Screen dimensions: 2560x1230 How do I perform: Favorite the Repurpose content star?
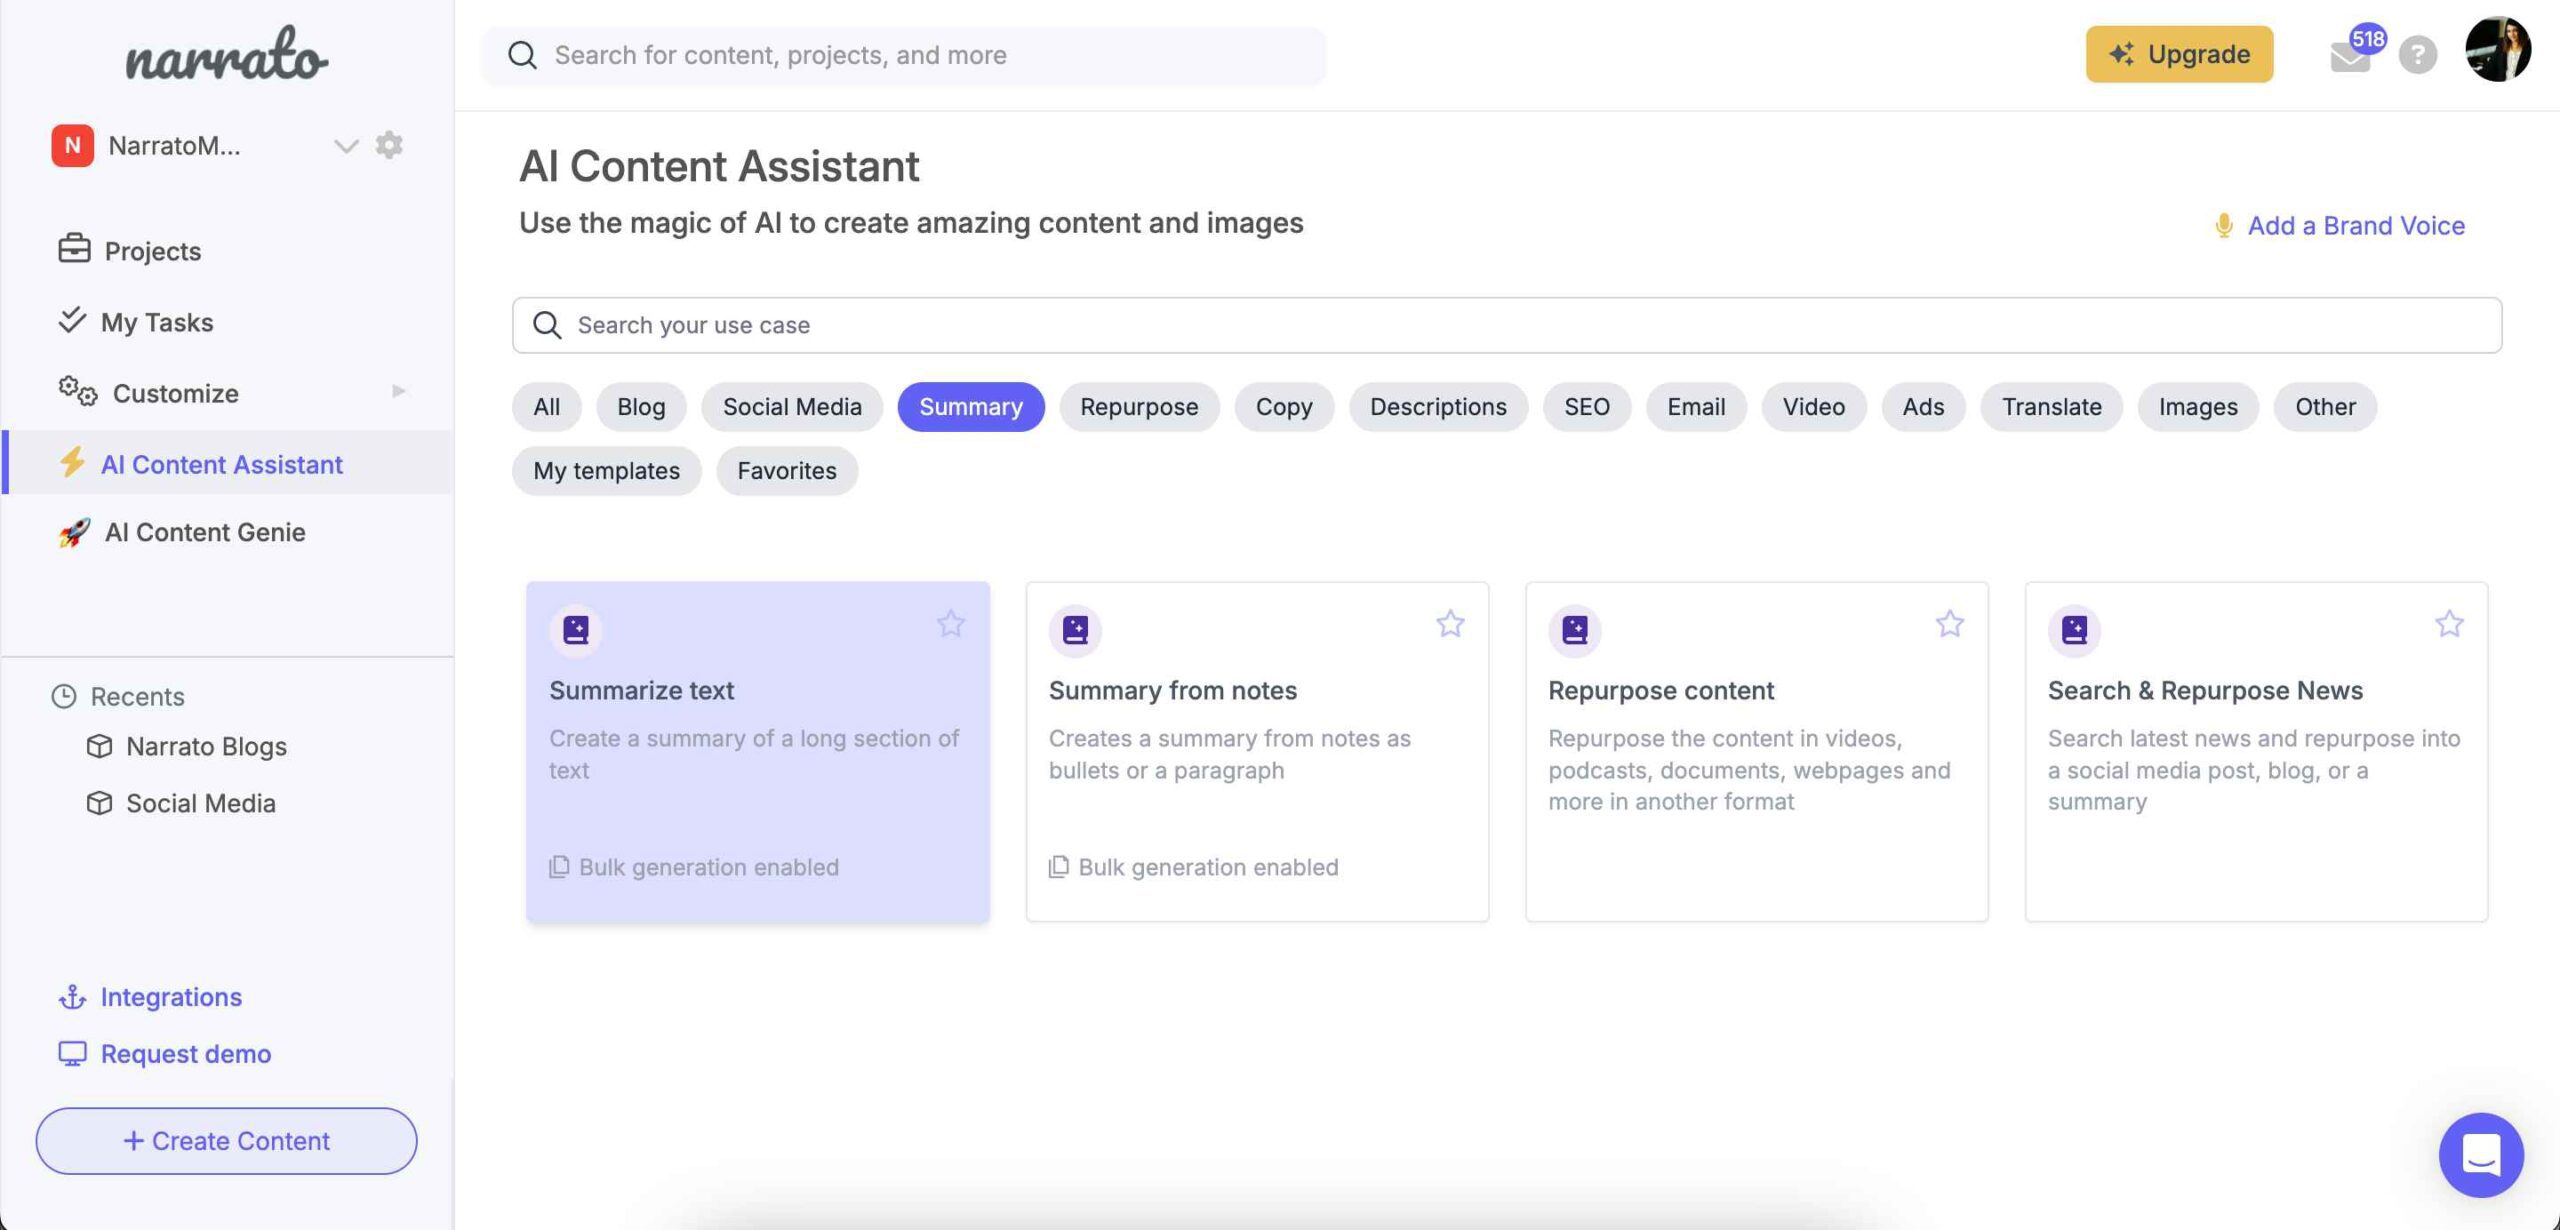[1950, 624]
